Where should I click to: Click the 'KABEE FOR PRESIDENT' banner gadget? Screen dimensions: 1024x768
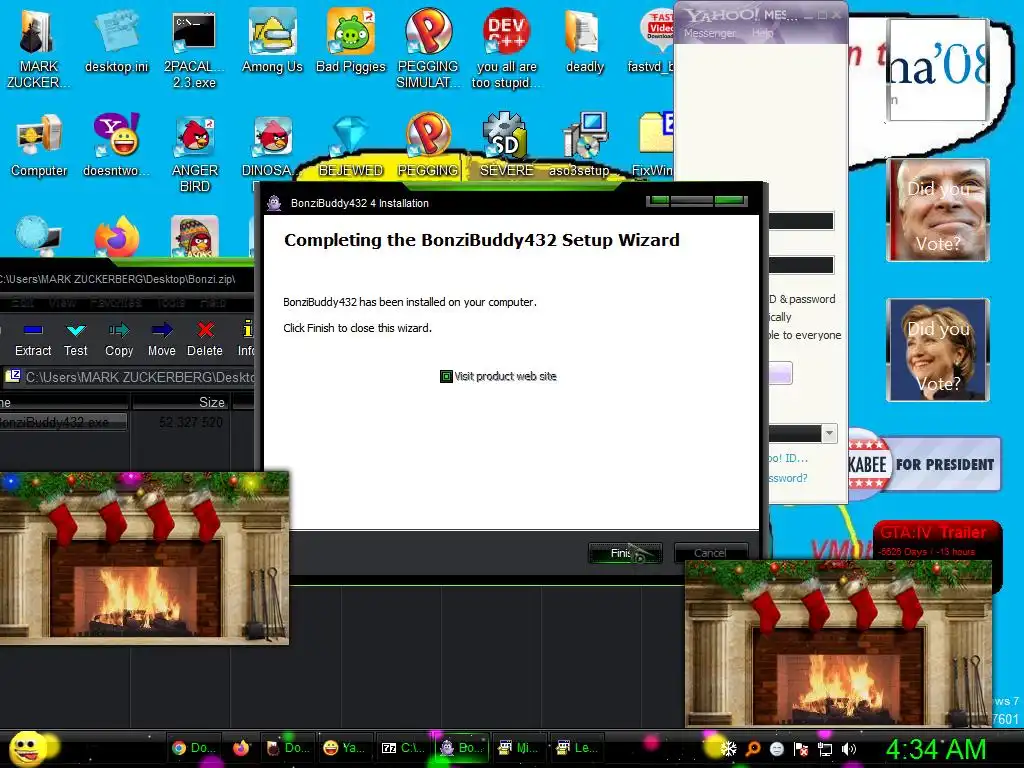tap(924, 464)
